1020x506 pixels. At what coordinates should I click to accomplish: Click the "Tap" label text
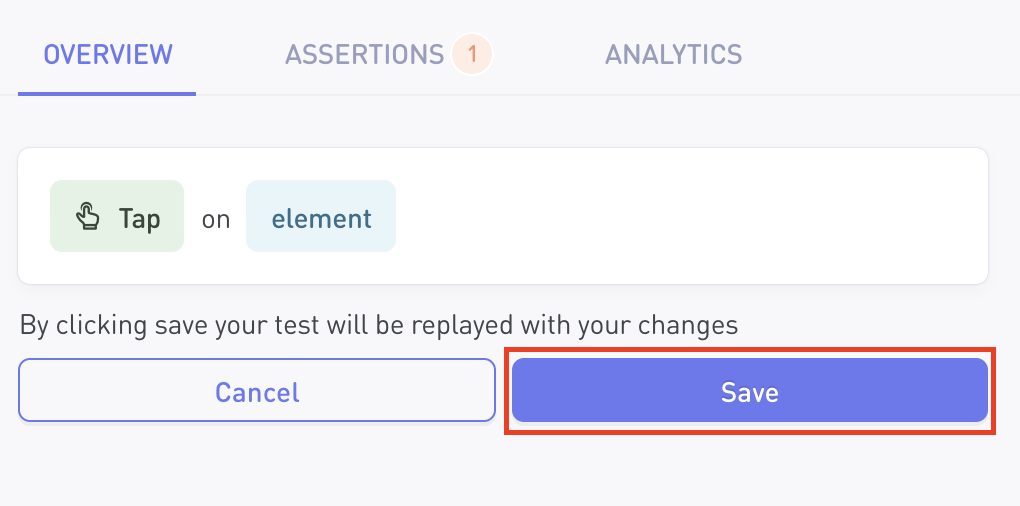pos(139,218)
